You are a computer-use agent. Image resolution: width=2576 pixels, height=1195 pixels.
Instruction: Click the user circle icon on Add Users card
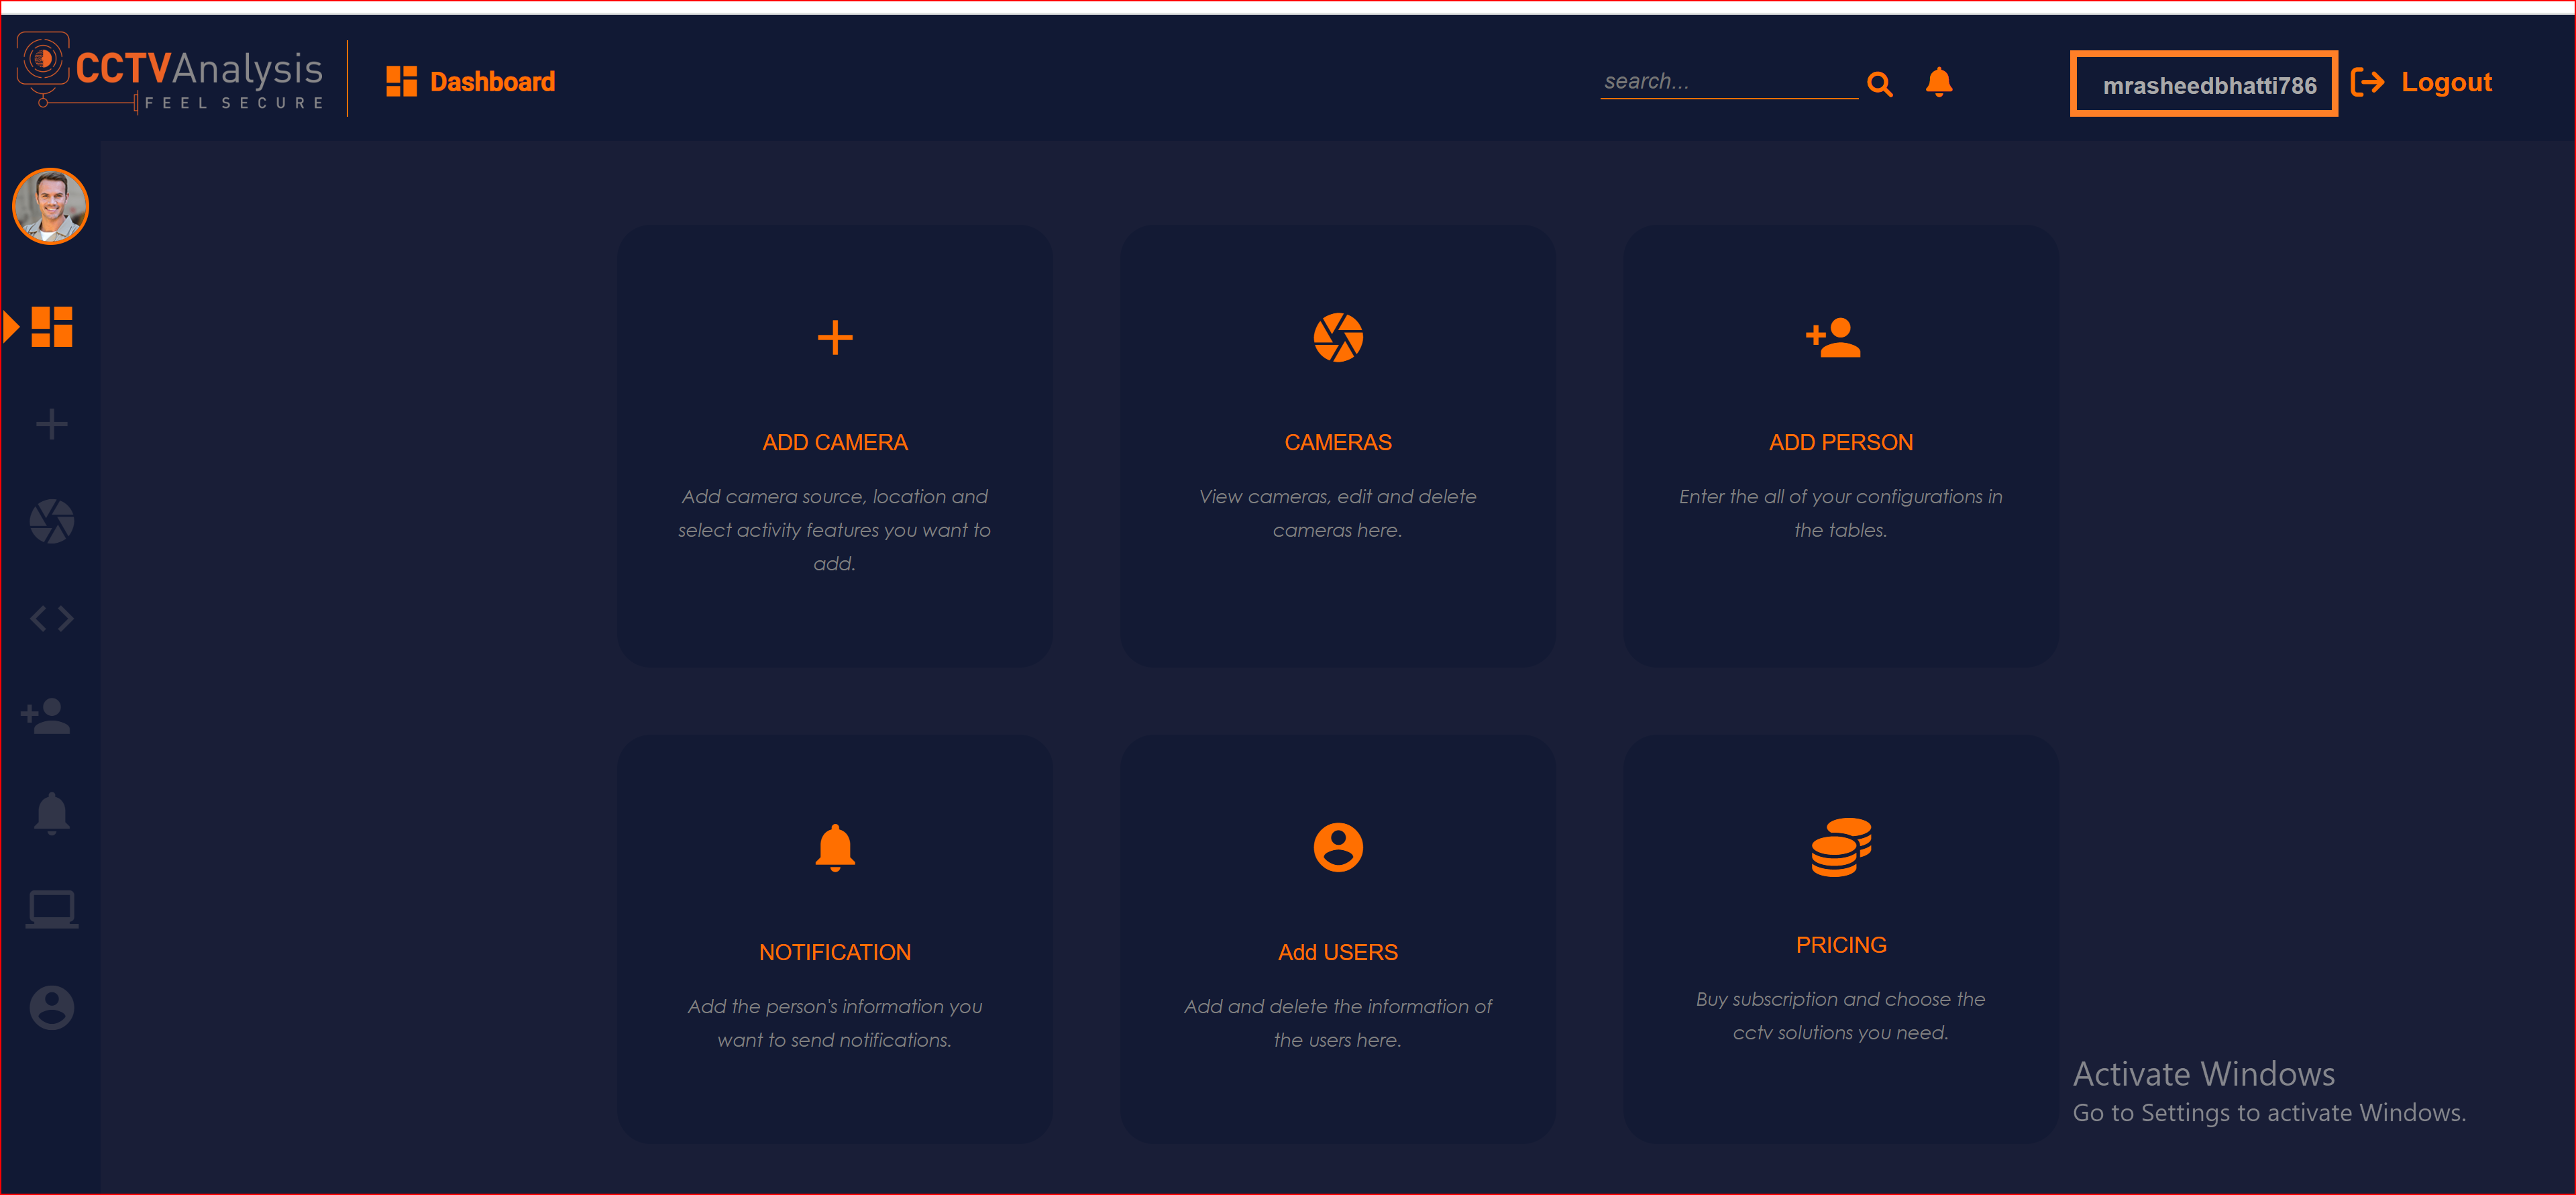(1338, 847)
